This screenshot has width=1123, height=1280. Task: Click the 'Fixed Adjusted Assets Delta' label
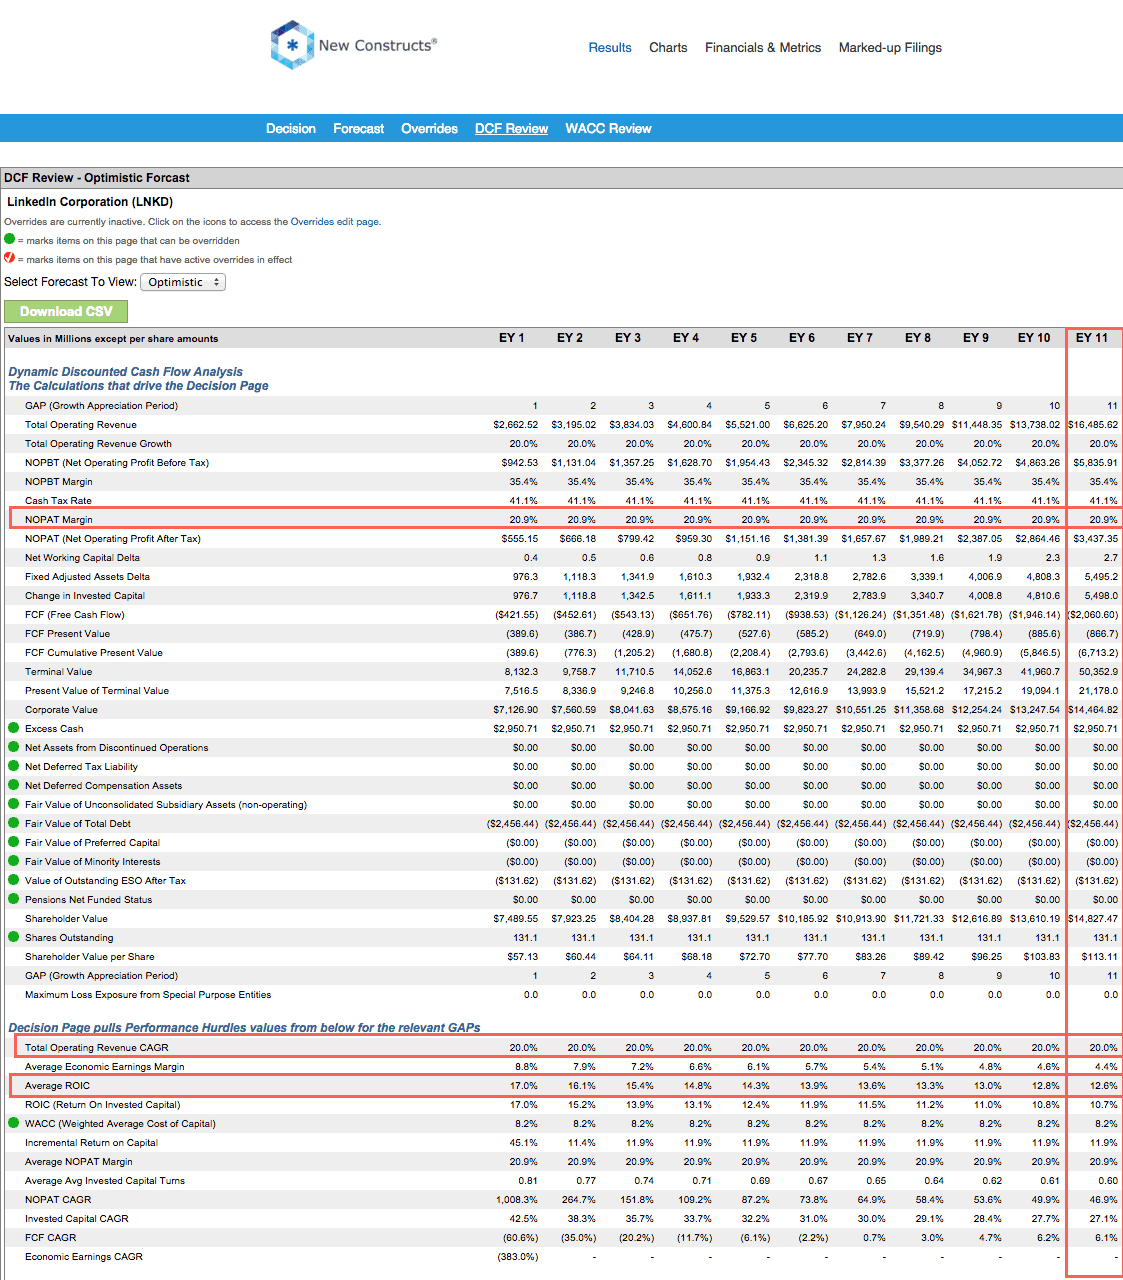coord(87,577)
